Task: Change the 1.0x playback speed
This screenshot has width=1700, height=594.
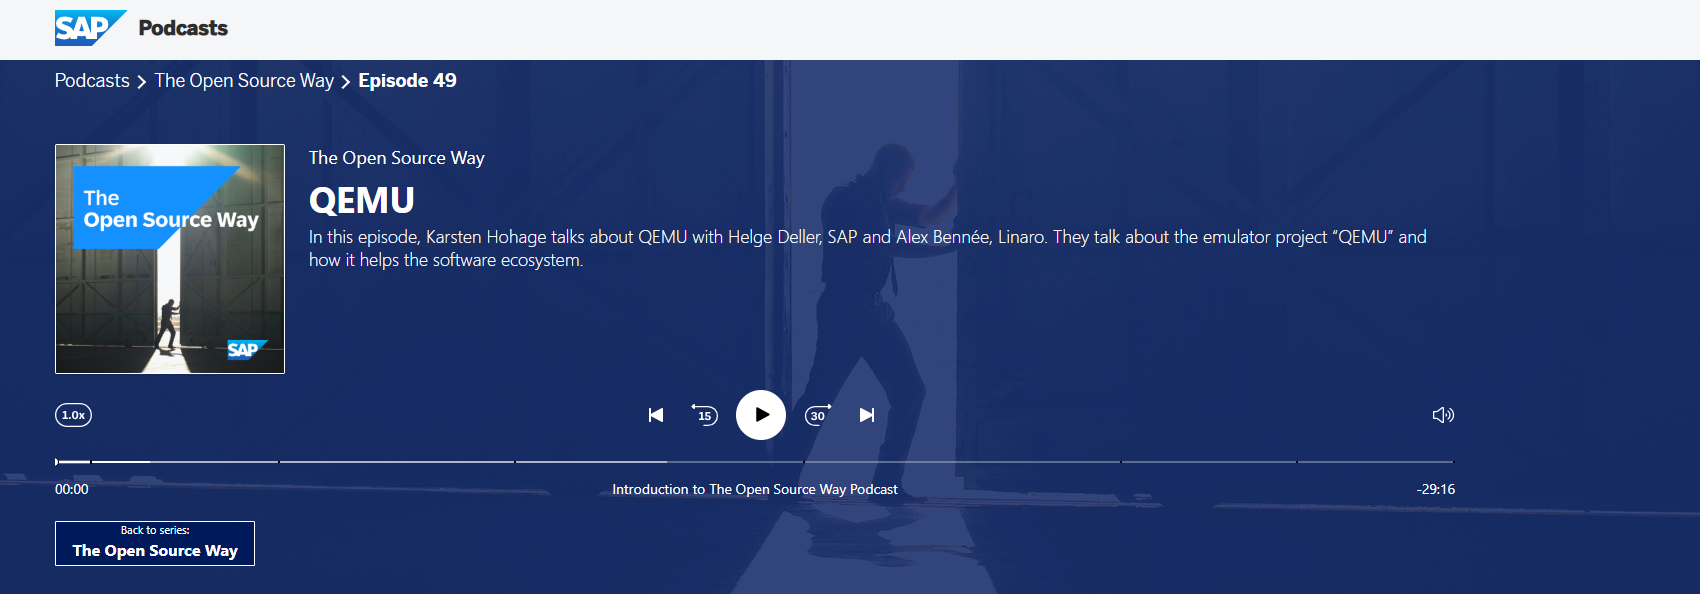Action: click(73, 415)
